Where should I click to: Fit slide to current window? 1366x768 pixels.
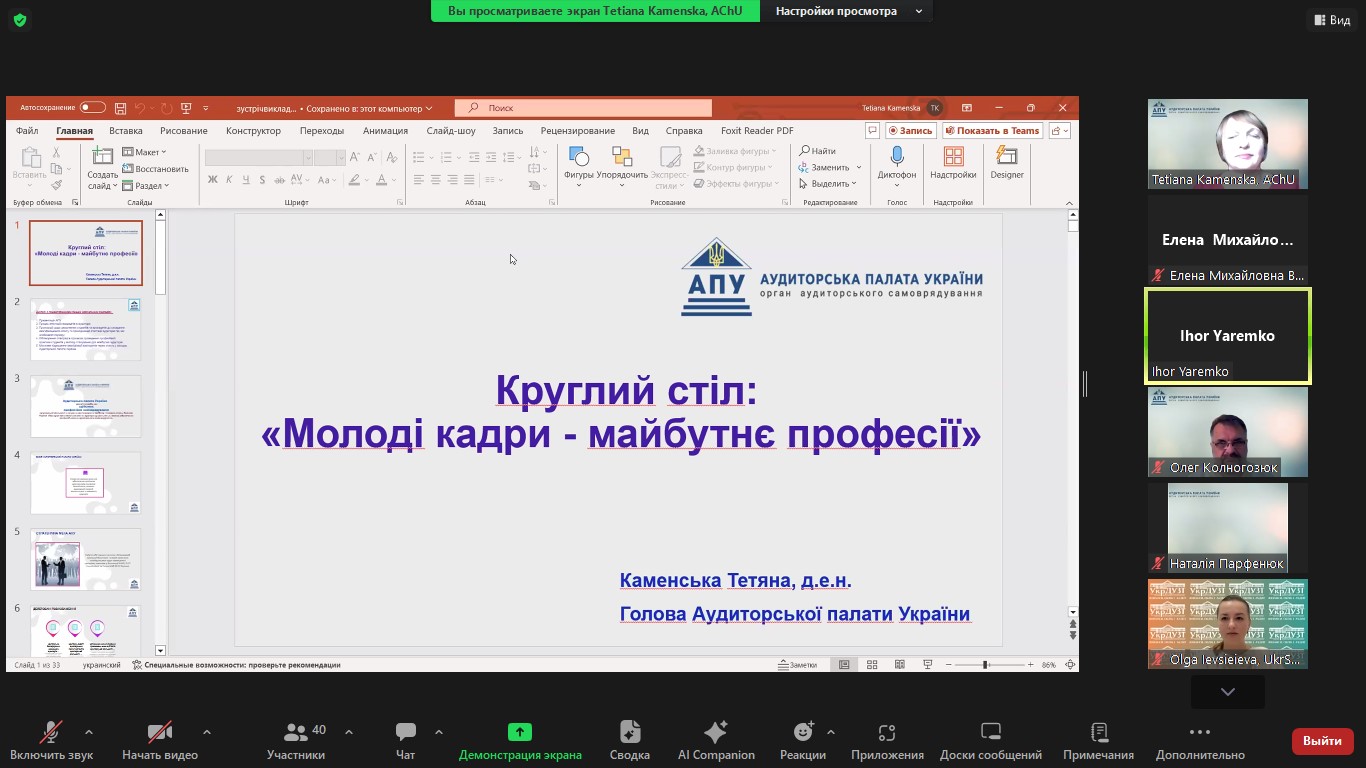(x=1071, y=665)
